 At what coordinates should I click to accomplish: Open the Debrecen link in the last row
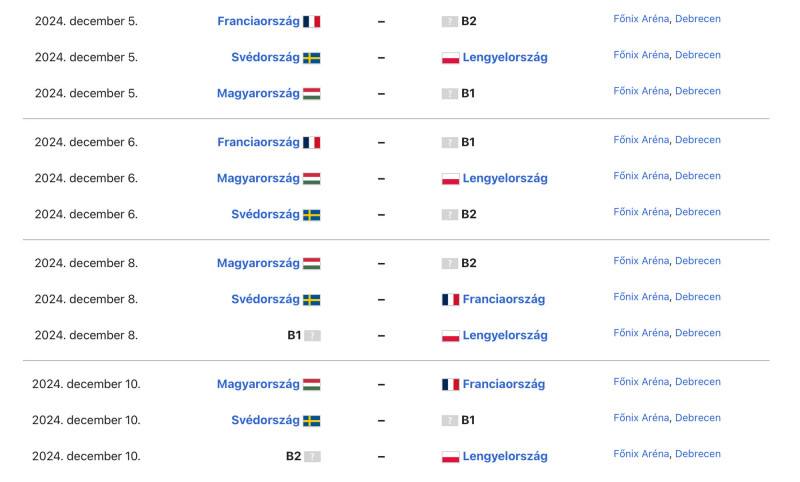click(x=698, y=454)
